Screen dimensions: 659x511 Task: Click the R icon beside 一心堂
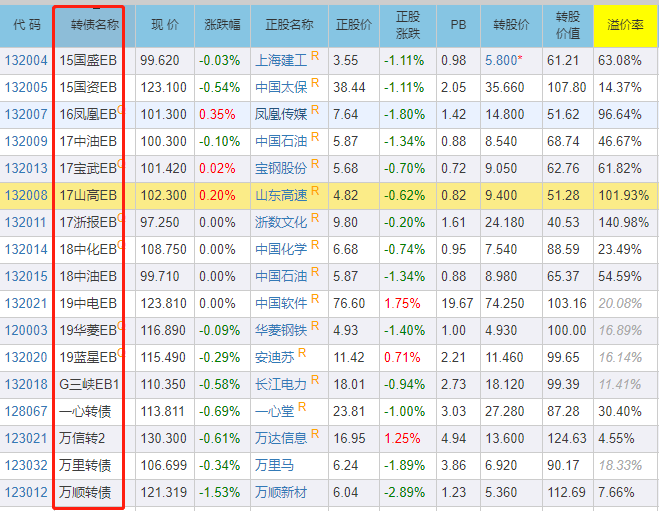coord(302,406)
